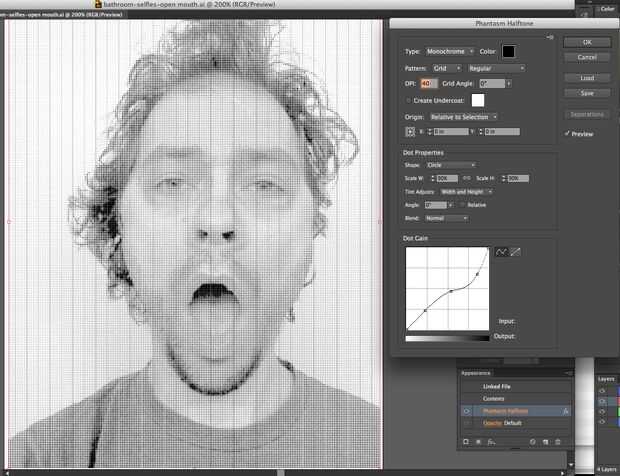The width and height of the screenshot is (620, 476).
Task: Click the Scale W stepper arrows
Action: (x=433, y=179)
